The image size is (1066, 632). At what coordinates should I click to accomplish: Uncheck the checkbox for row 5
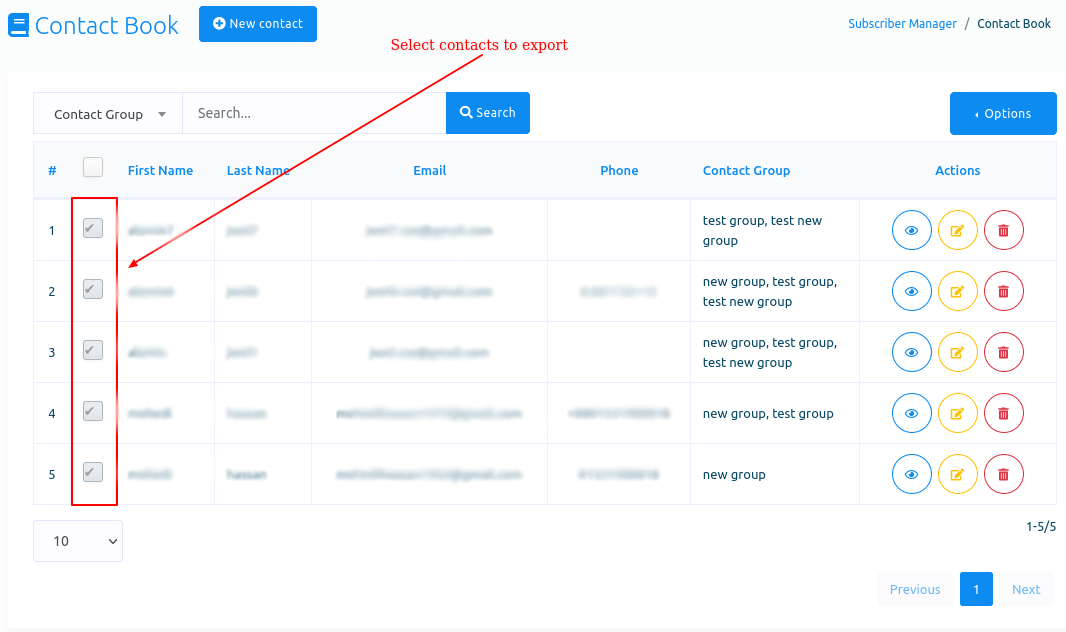(x=93, y=472)
